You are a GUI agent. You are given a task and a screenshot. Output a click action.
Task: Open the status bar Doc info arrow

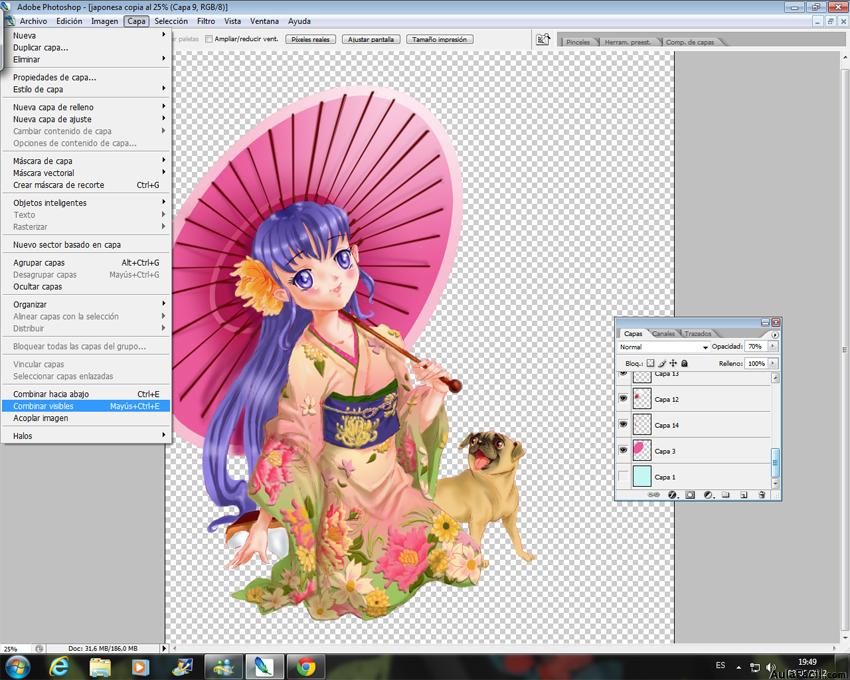point(164,649)
